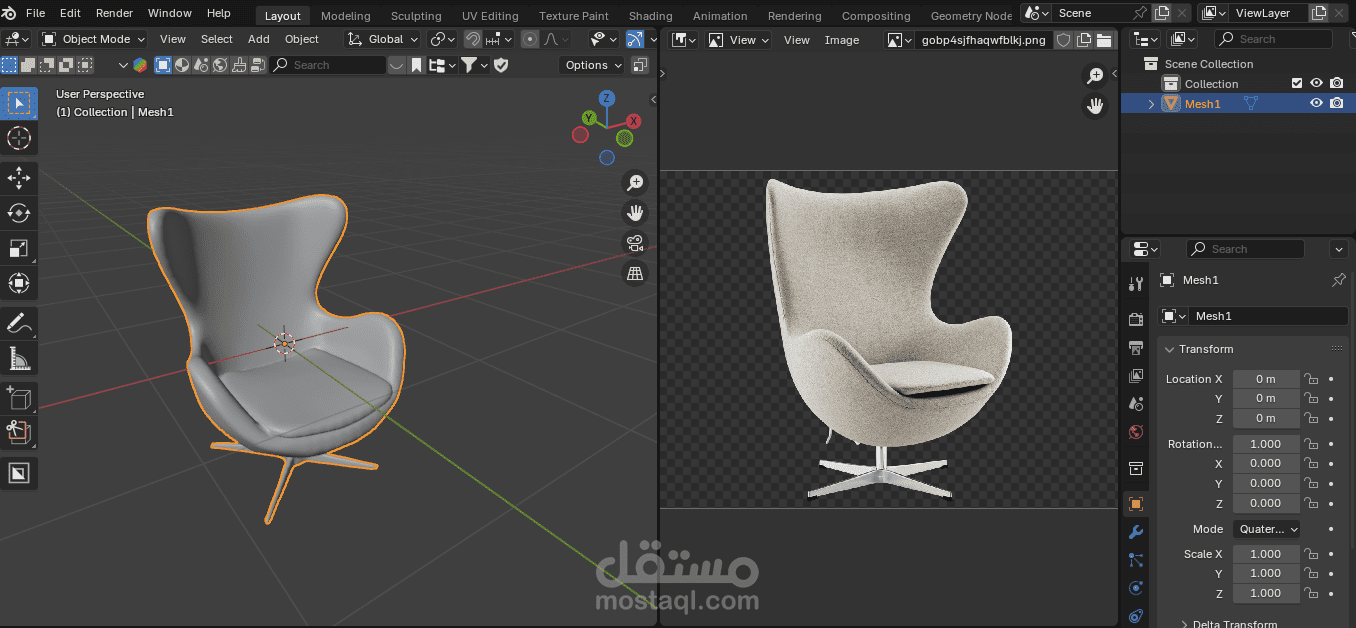Click the blue Z axis on gizmo
Viewport: 1356px width, 628px height.
tap(607, 98)
